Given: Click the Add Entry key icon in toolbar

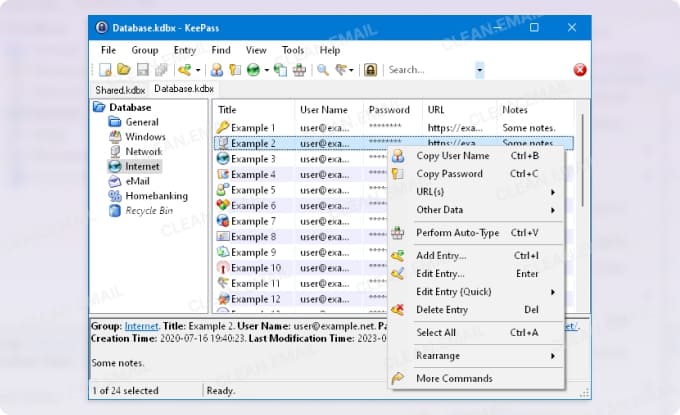Looking at the screenshot, I should tap(185, 70).
